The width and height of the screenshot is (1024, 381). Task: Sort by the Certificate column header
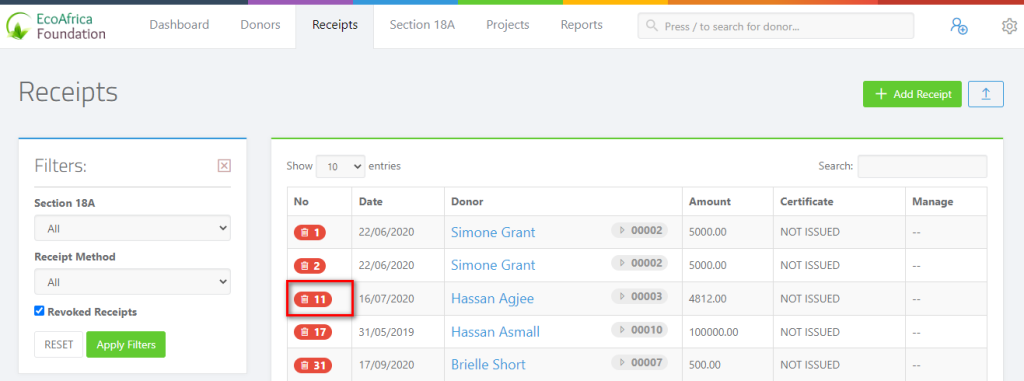pyautogui.click(x=840, y=201)
